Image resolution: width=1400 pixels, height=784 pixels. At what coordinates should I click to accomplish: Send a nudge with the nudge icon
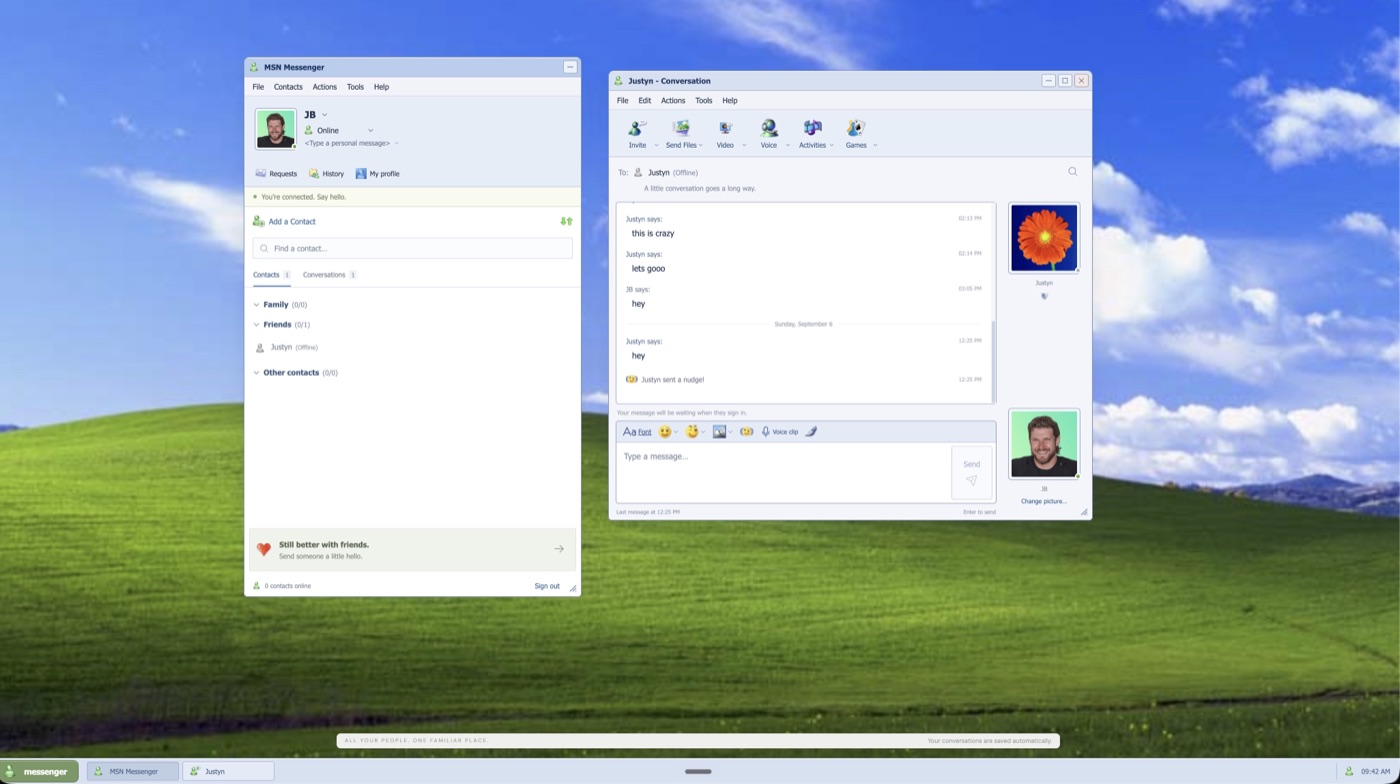point(746,432)
